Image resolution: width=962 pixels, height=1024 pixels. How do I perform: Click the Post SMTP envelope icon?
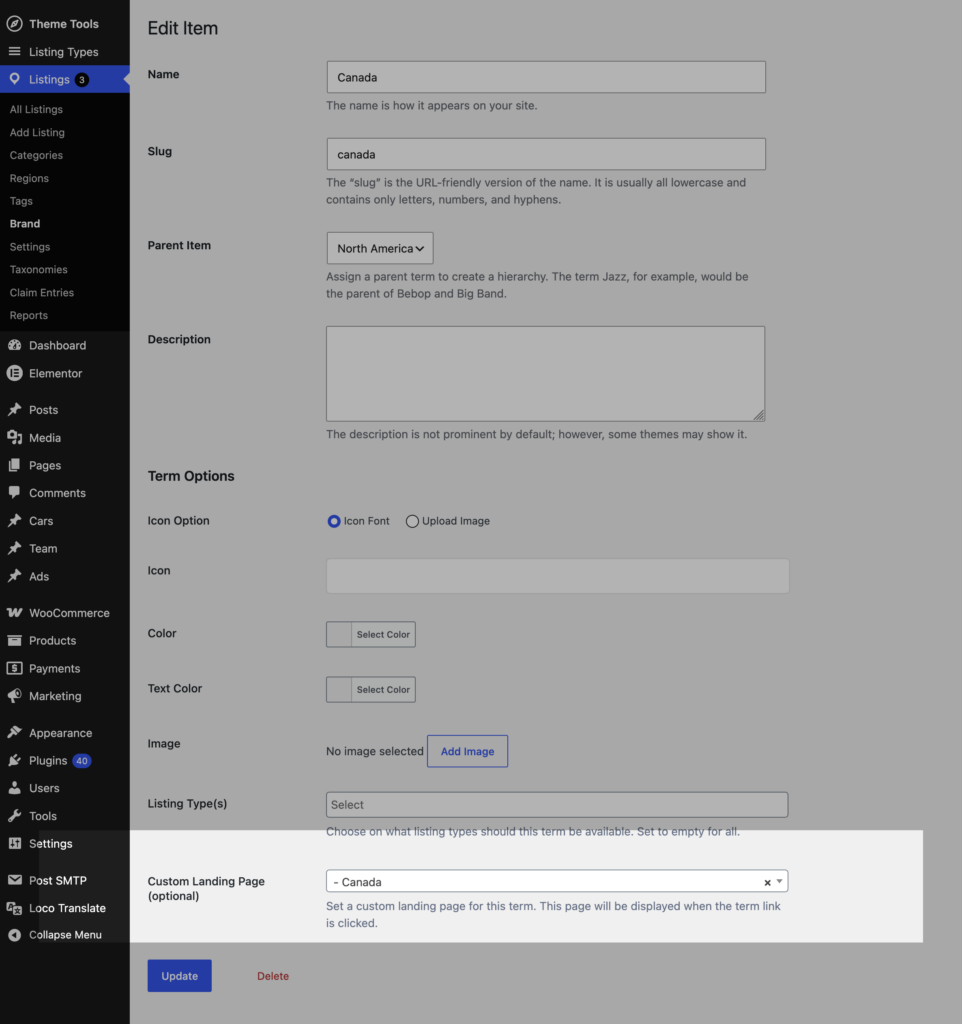click(14, 880)
